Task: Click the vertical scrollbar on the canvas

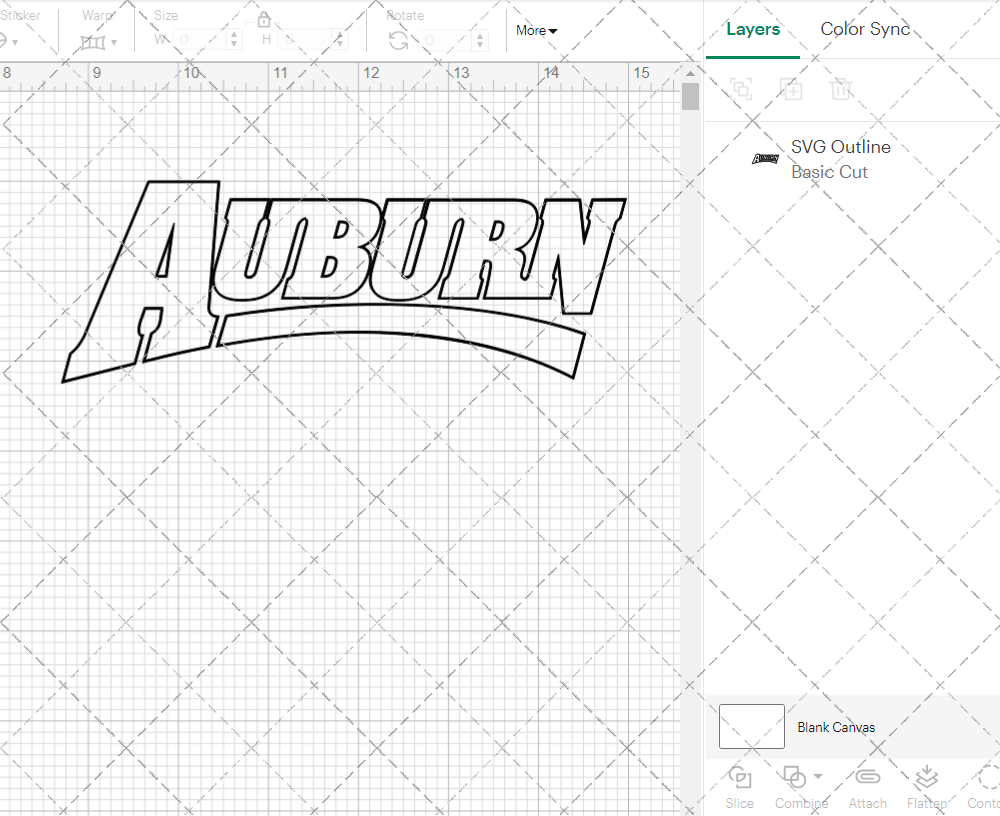Action: [689, 95]
